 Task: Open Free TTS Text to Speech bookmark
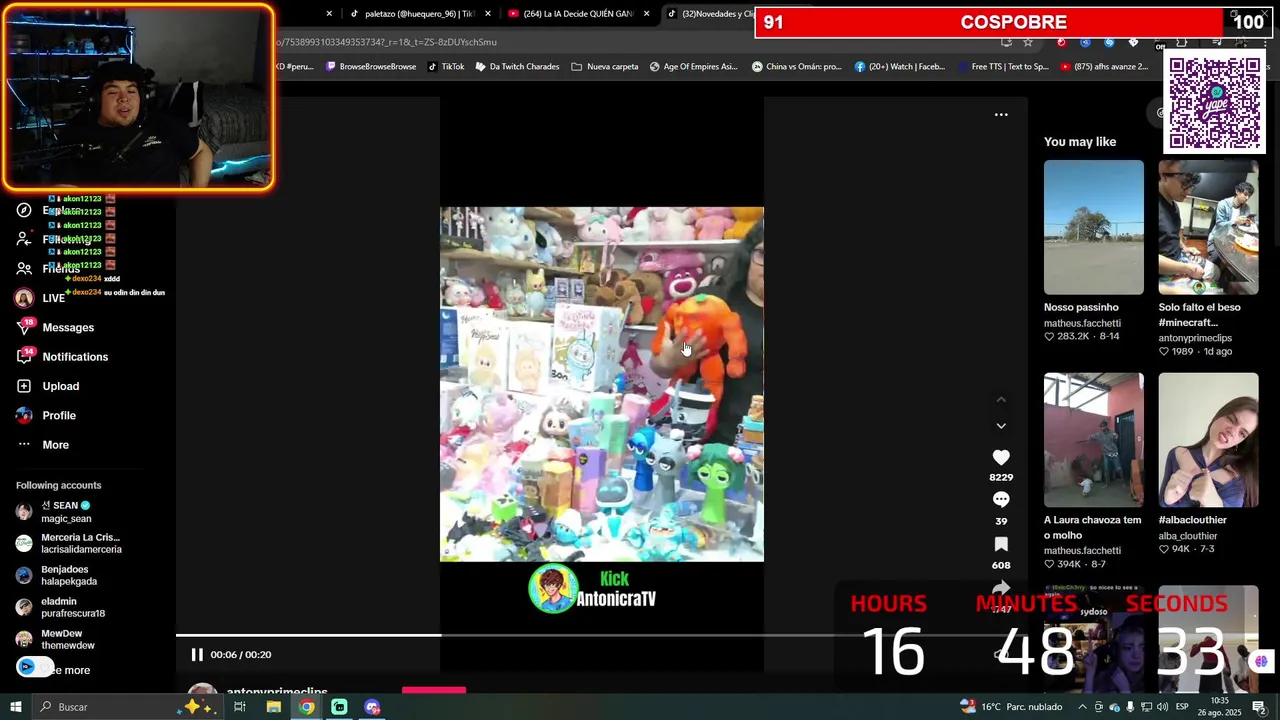point(1002,67)
